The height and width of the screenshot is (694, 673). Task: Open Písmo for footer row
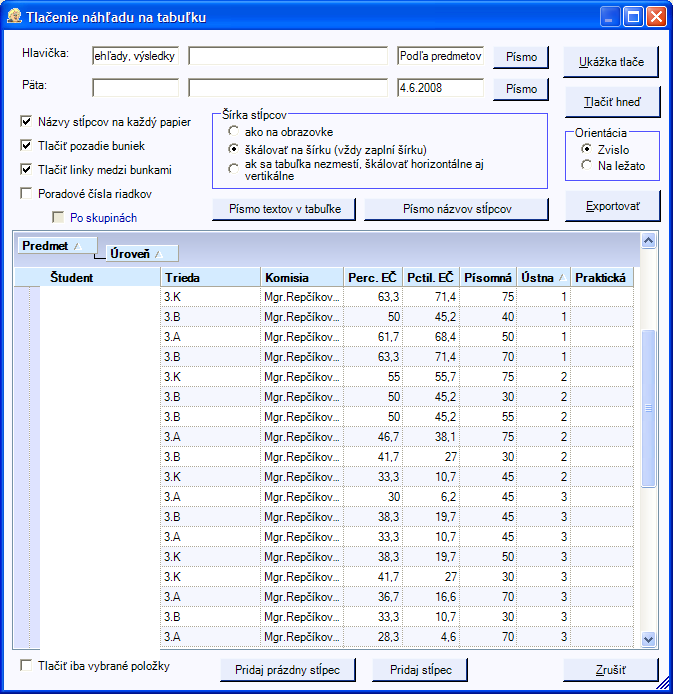click(521, 89)
